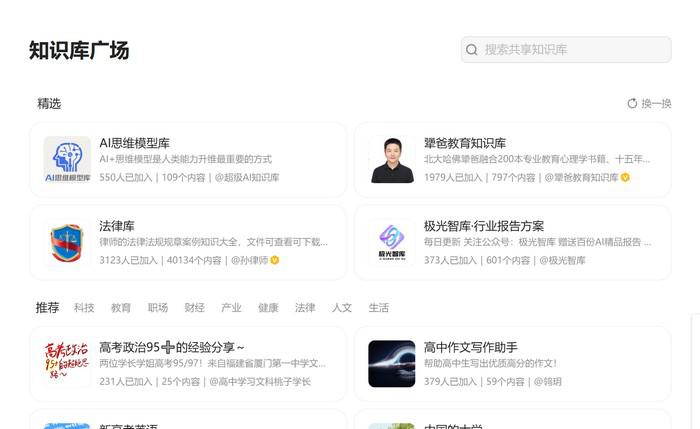The image size is (700, 429).
Task: Open 极光智库·行业报告方案 title
Action: (x=484, y=226)
